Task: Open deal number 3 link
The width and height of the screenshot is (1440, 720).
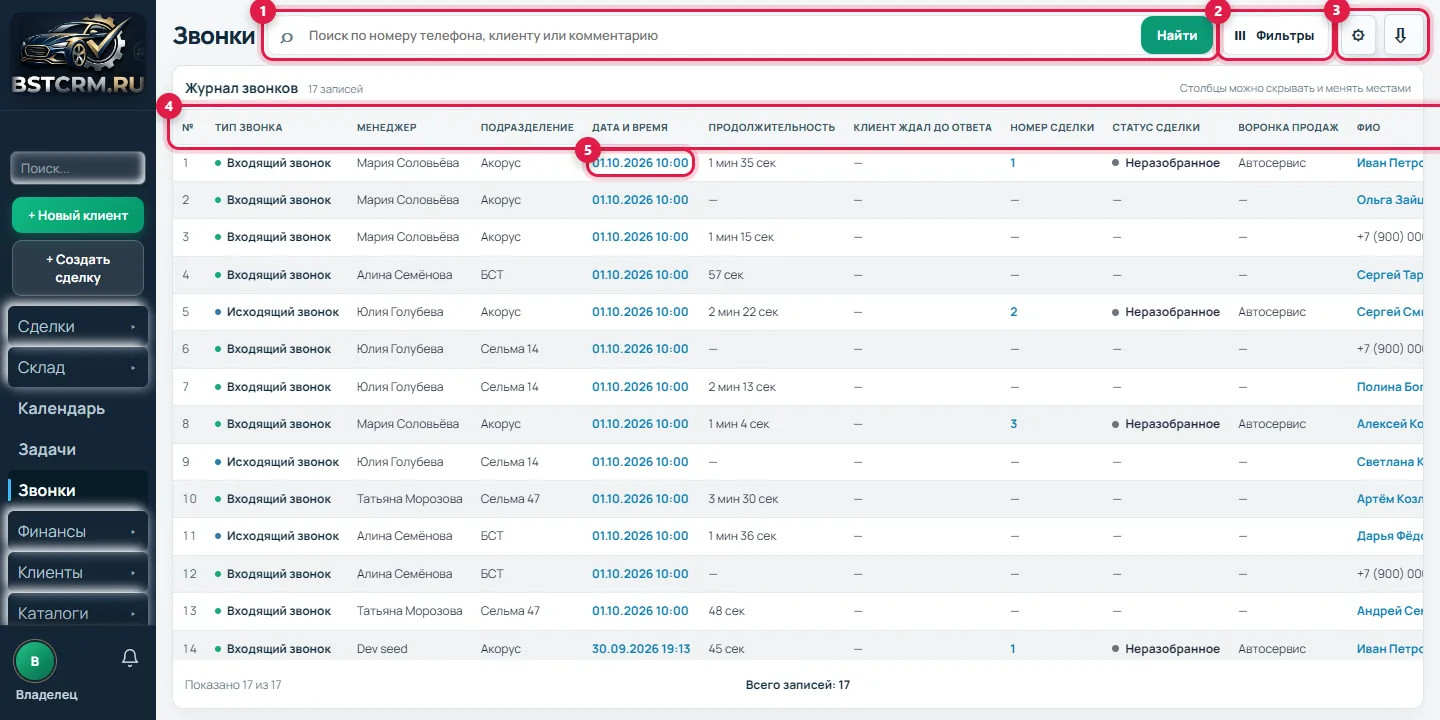Action: coord(1014,424)
